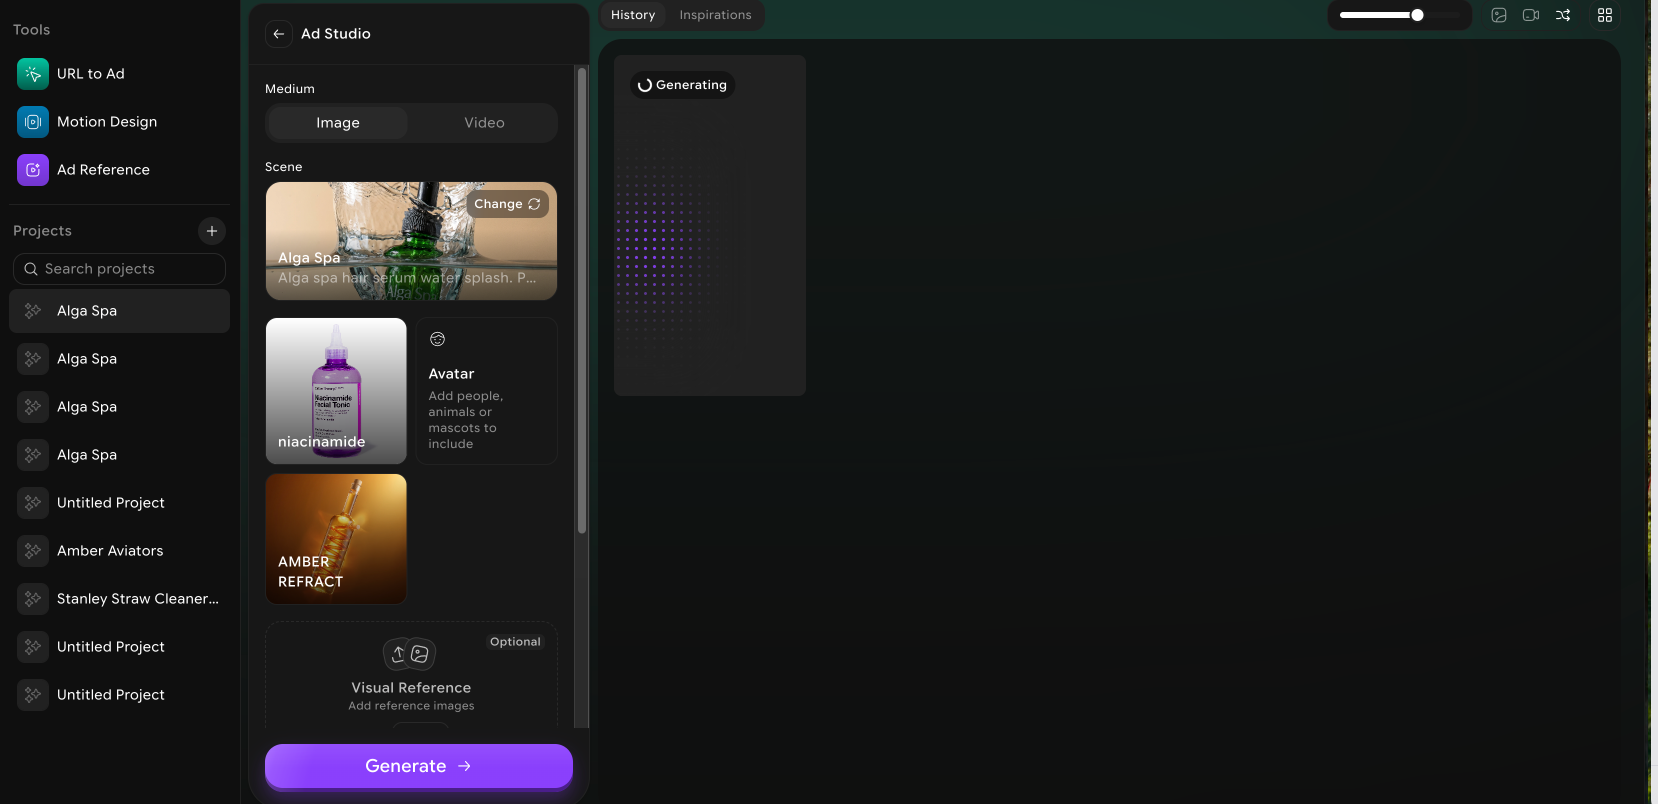
Task: Open the Stanley Straw Cleaner project
Action: (x=119, y=599)
